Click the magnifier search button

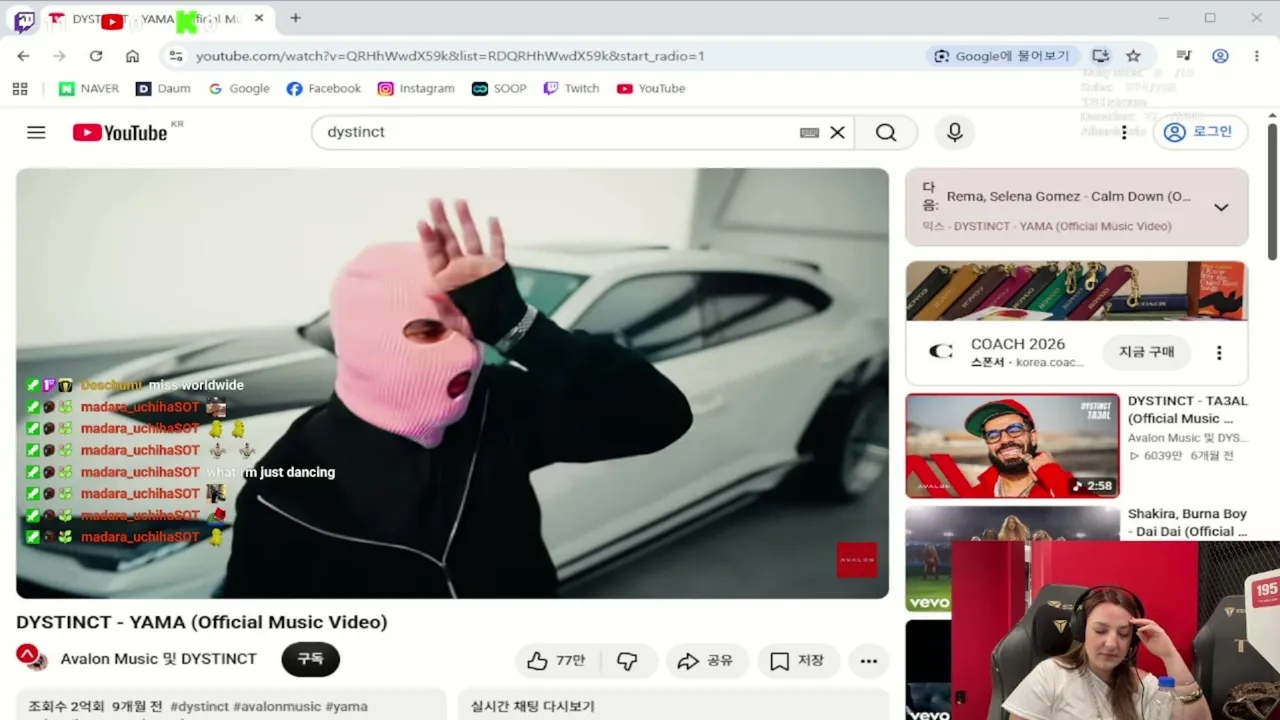coord(886,132)
